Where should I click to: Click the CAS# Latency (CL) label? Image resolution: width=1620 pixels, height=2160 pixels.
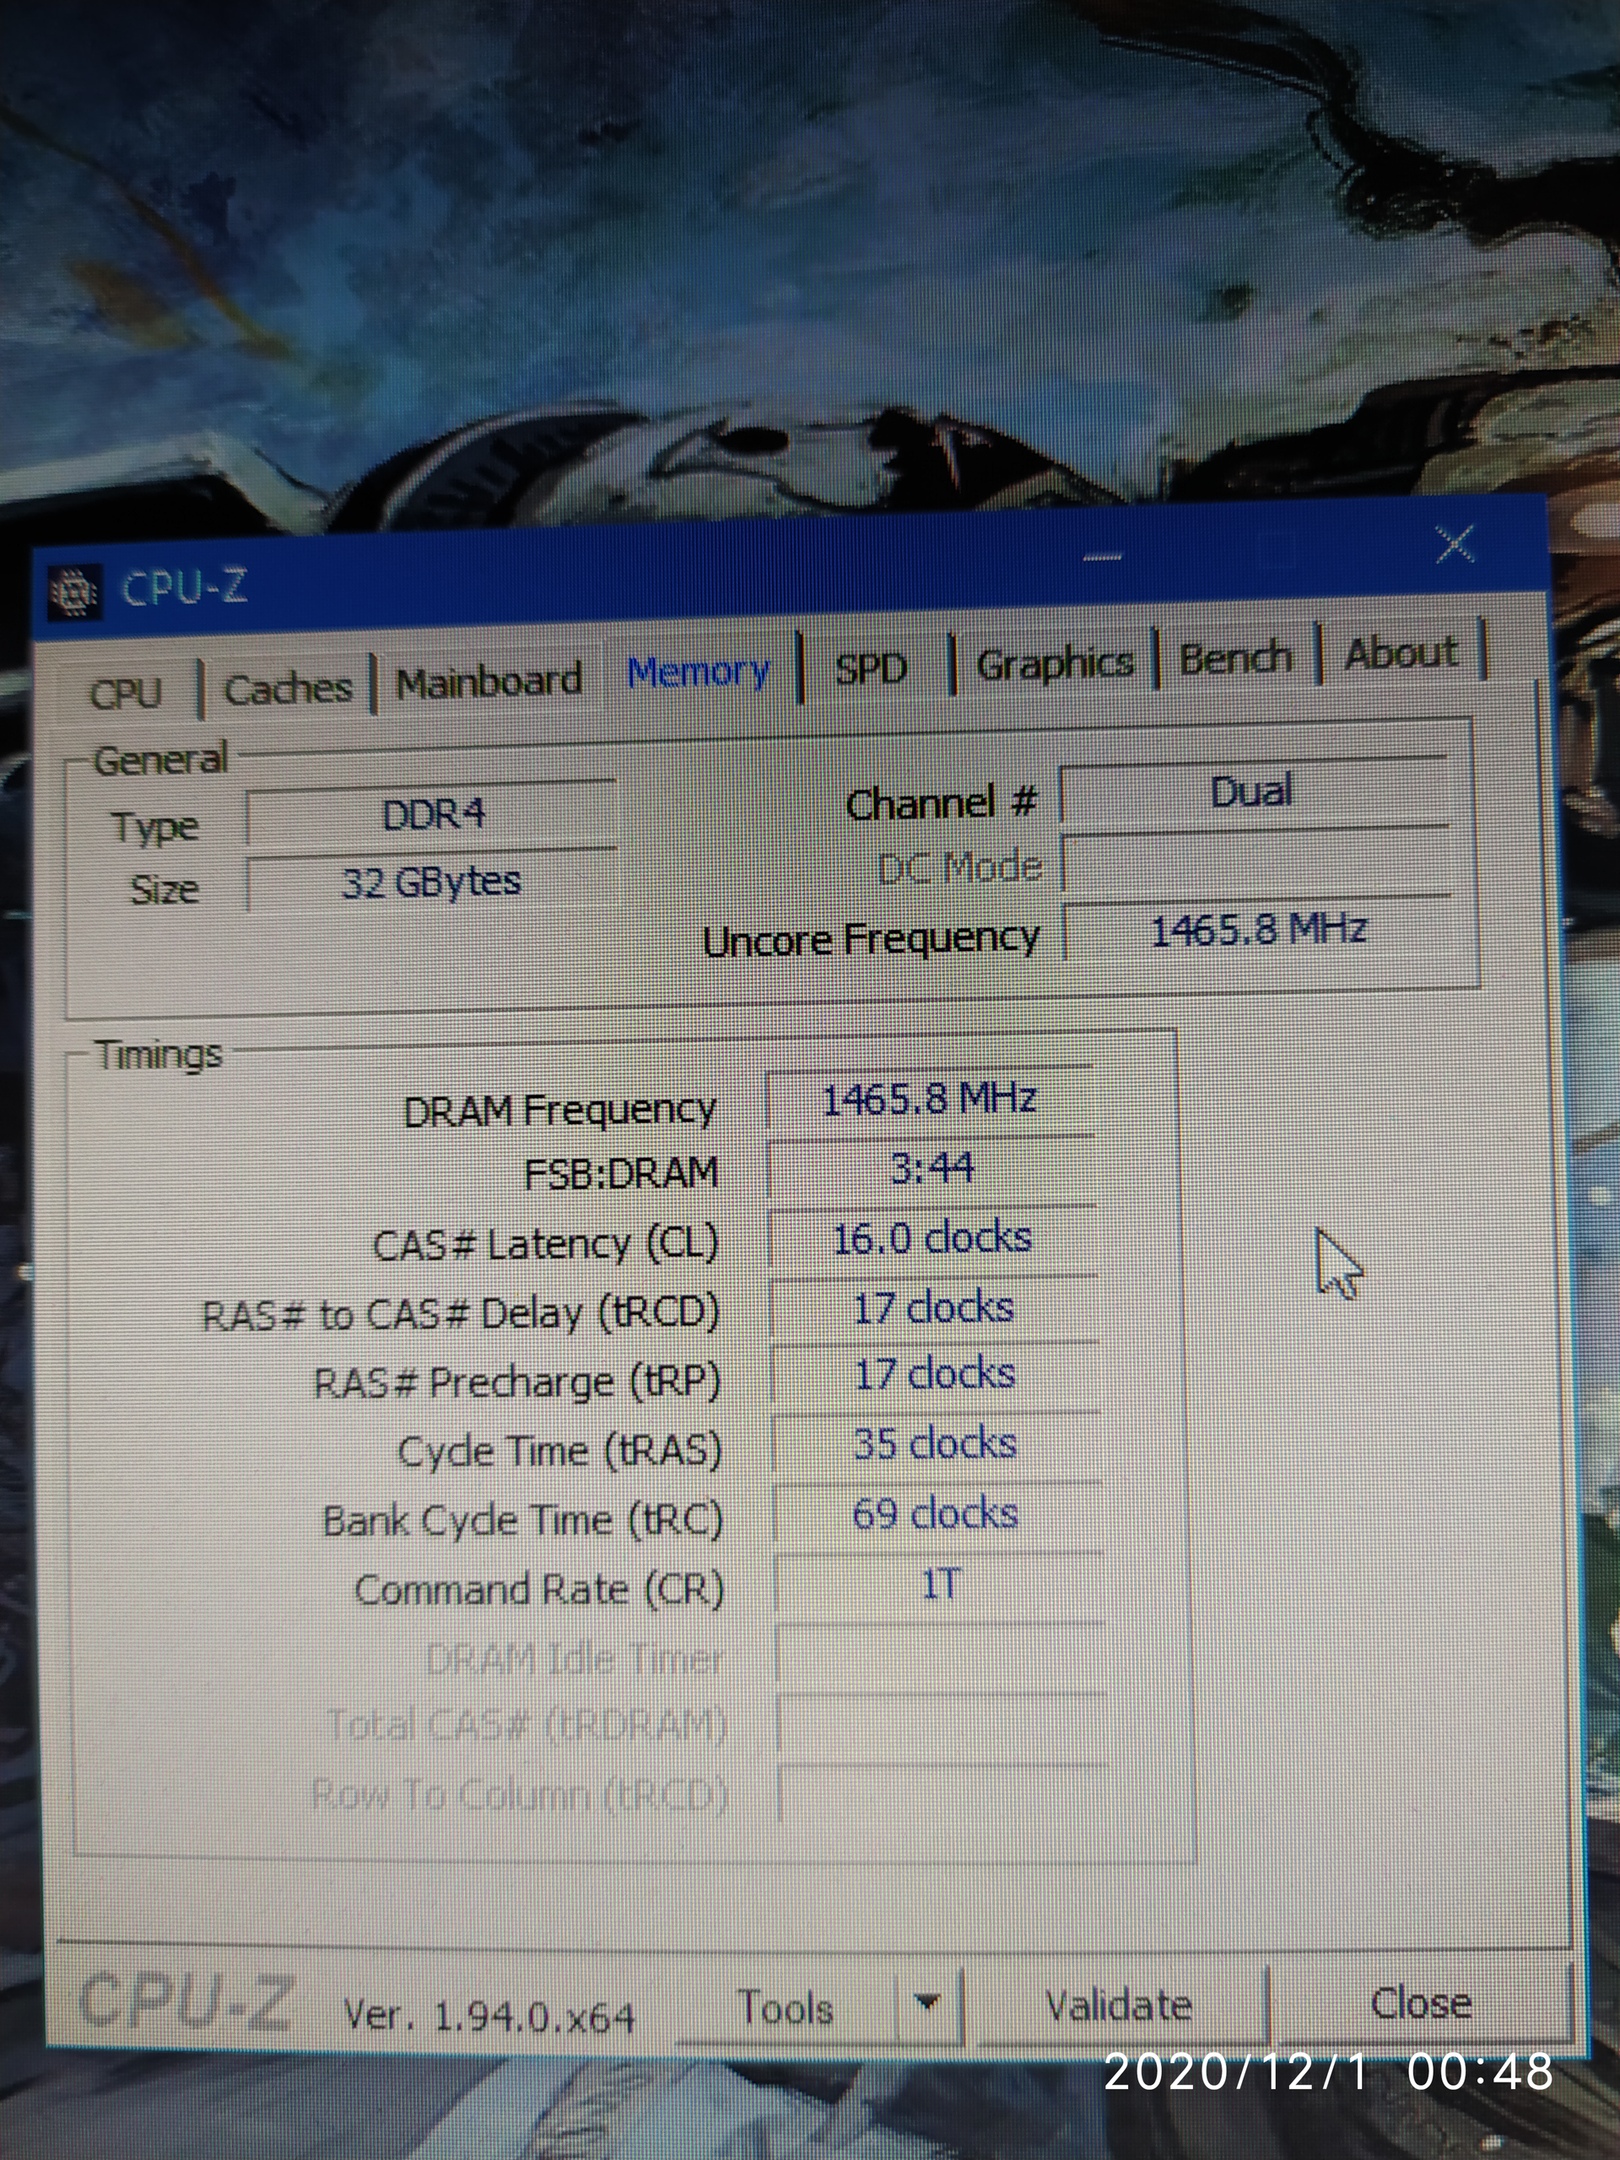point(546,1245)
